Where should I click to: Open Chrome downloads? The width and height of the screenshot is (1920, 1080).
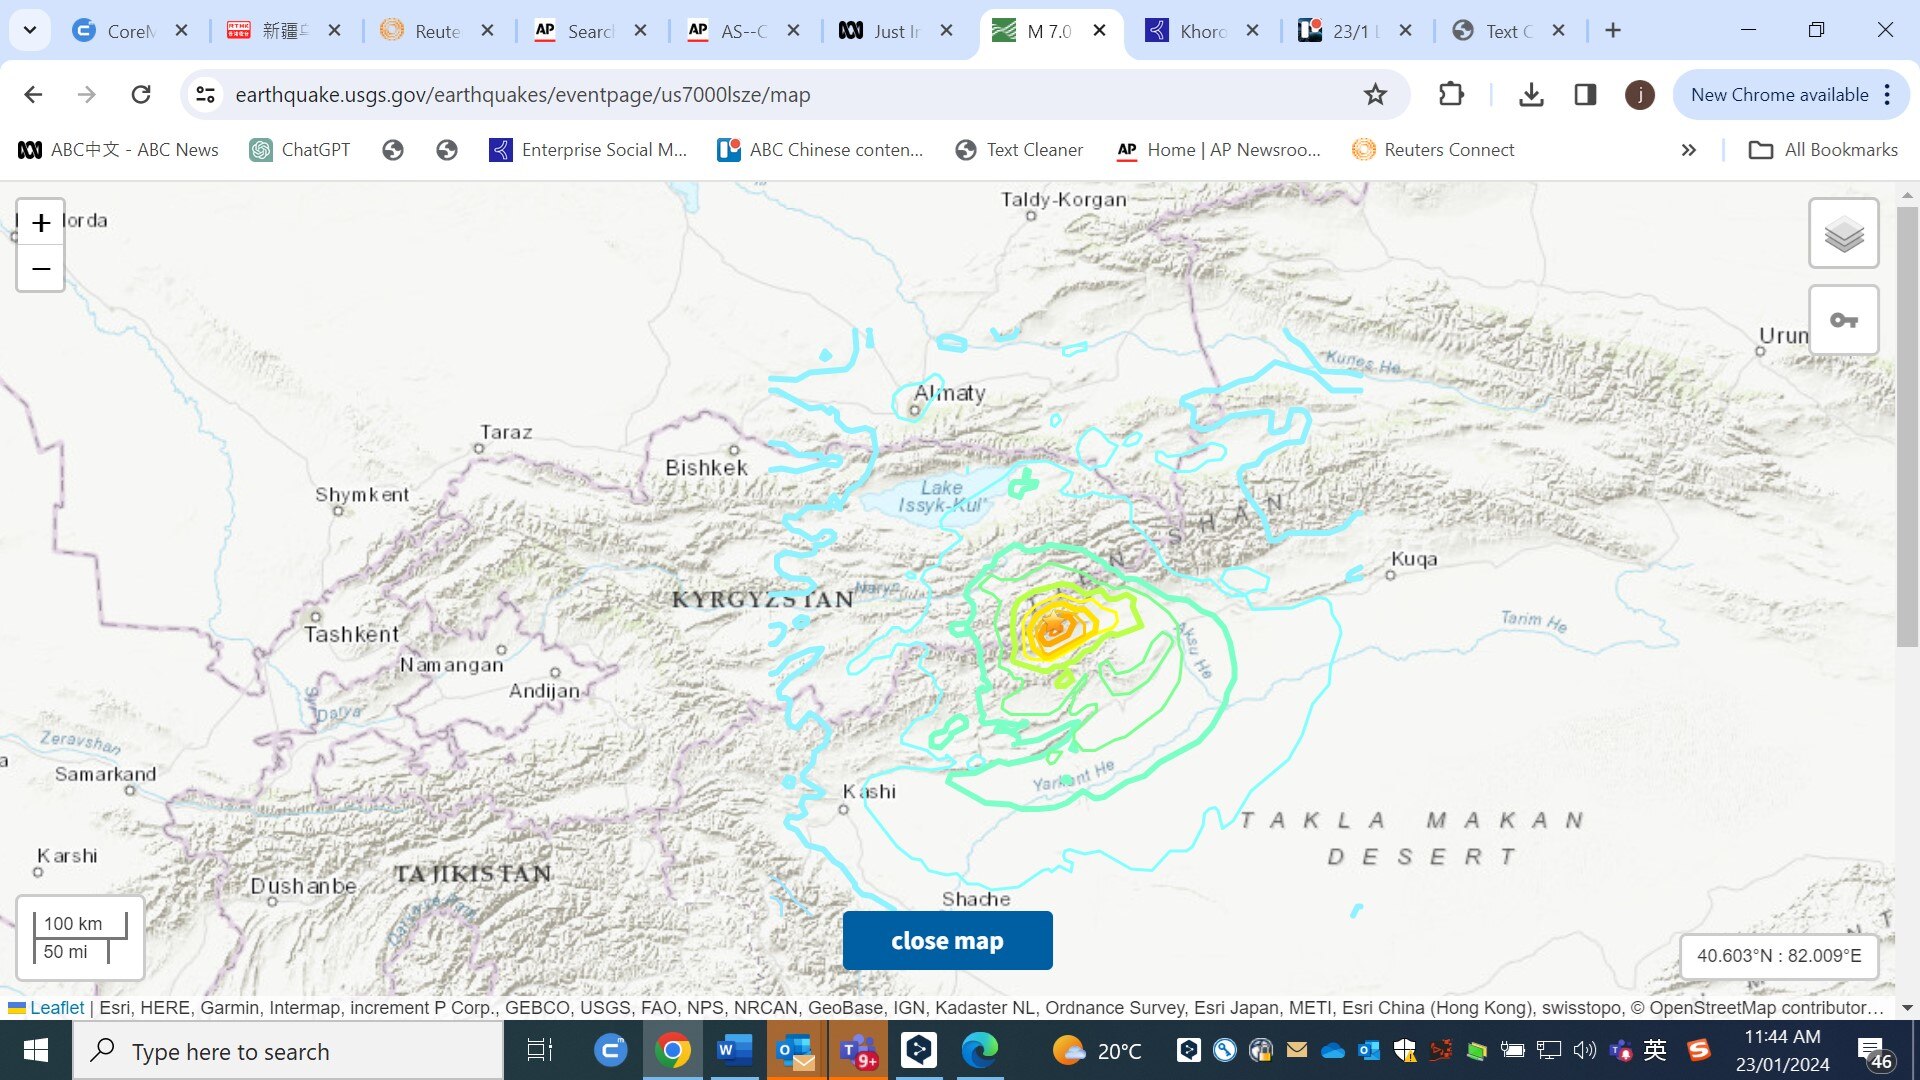[1530, 95]
